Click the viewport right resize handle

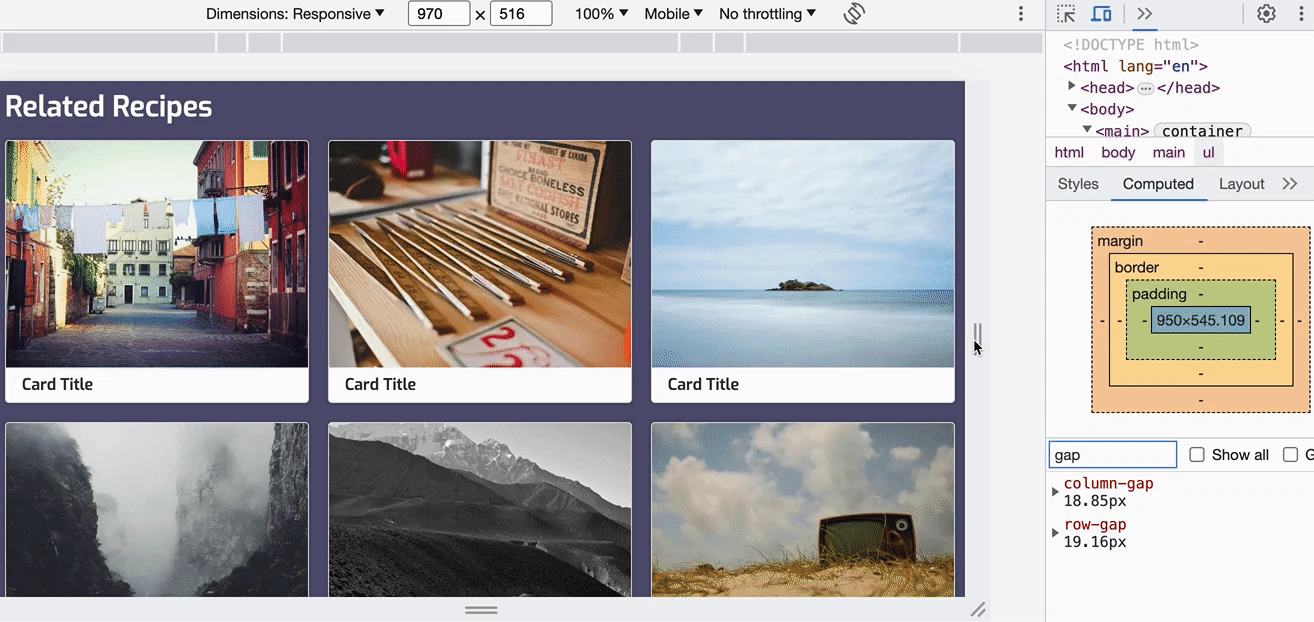click(978, 333)
